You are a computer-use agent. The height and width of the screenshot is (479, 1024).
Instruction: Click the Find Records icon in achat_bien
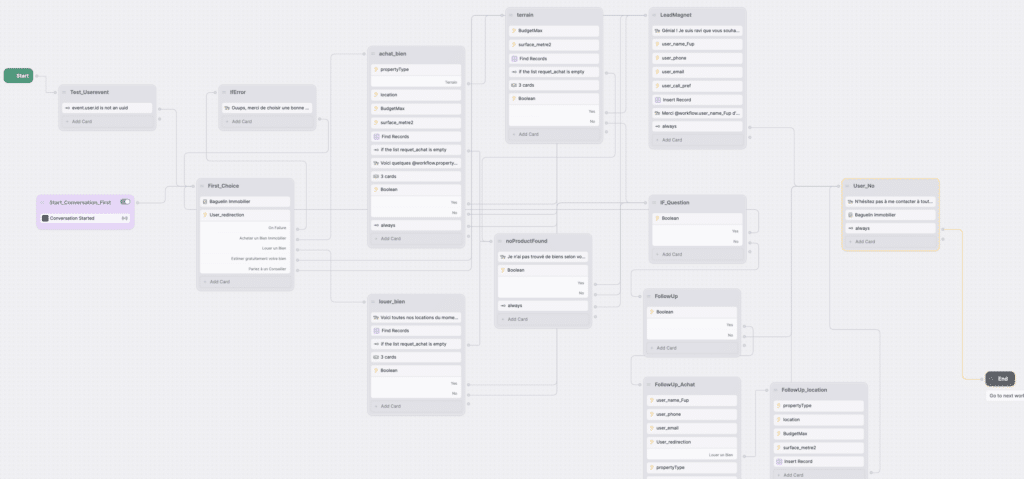(x=375, y=136)
